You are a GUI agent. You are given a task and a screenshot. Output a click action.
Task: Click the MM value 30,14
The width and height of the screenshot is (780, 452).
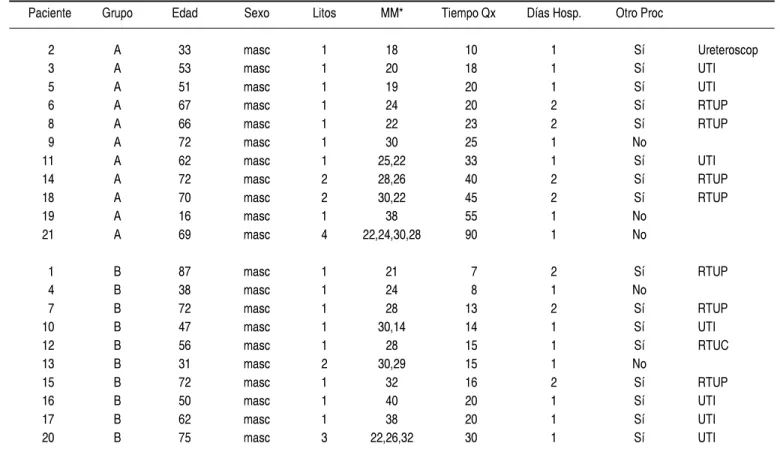(391, 327)
